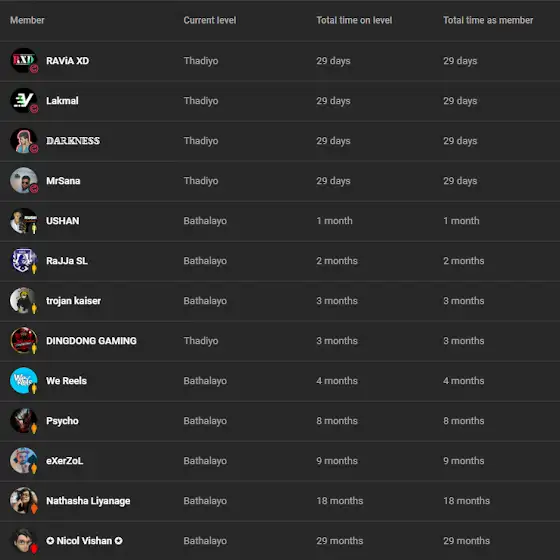Open USHAN's avatar thumbnail
560x560 pixels.
click(x=24, y=220)
